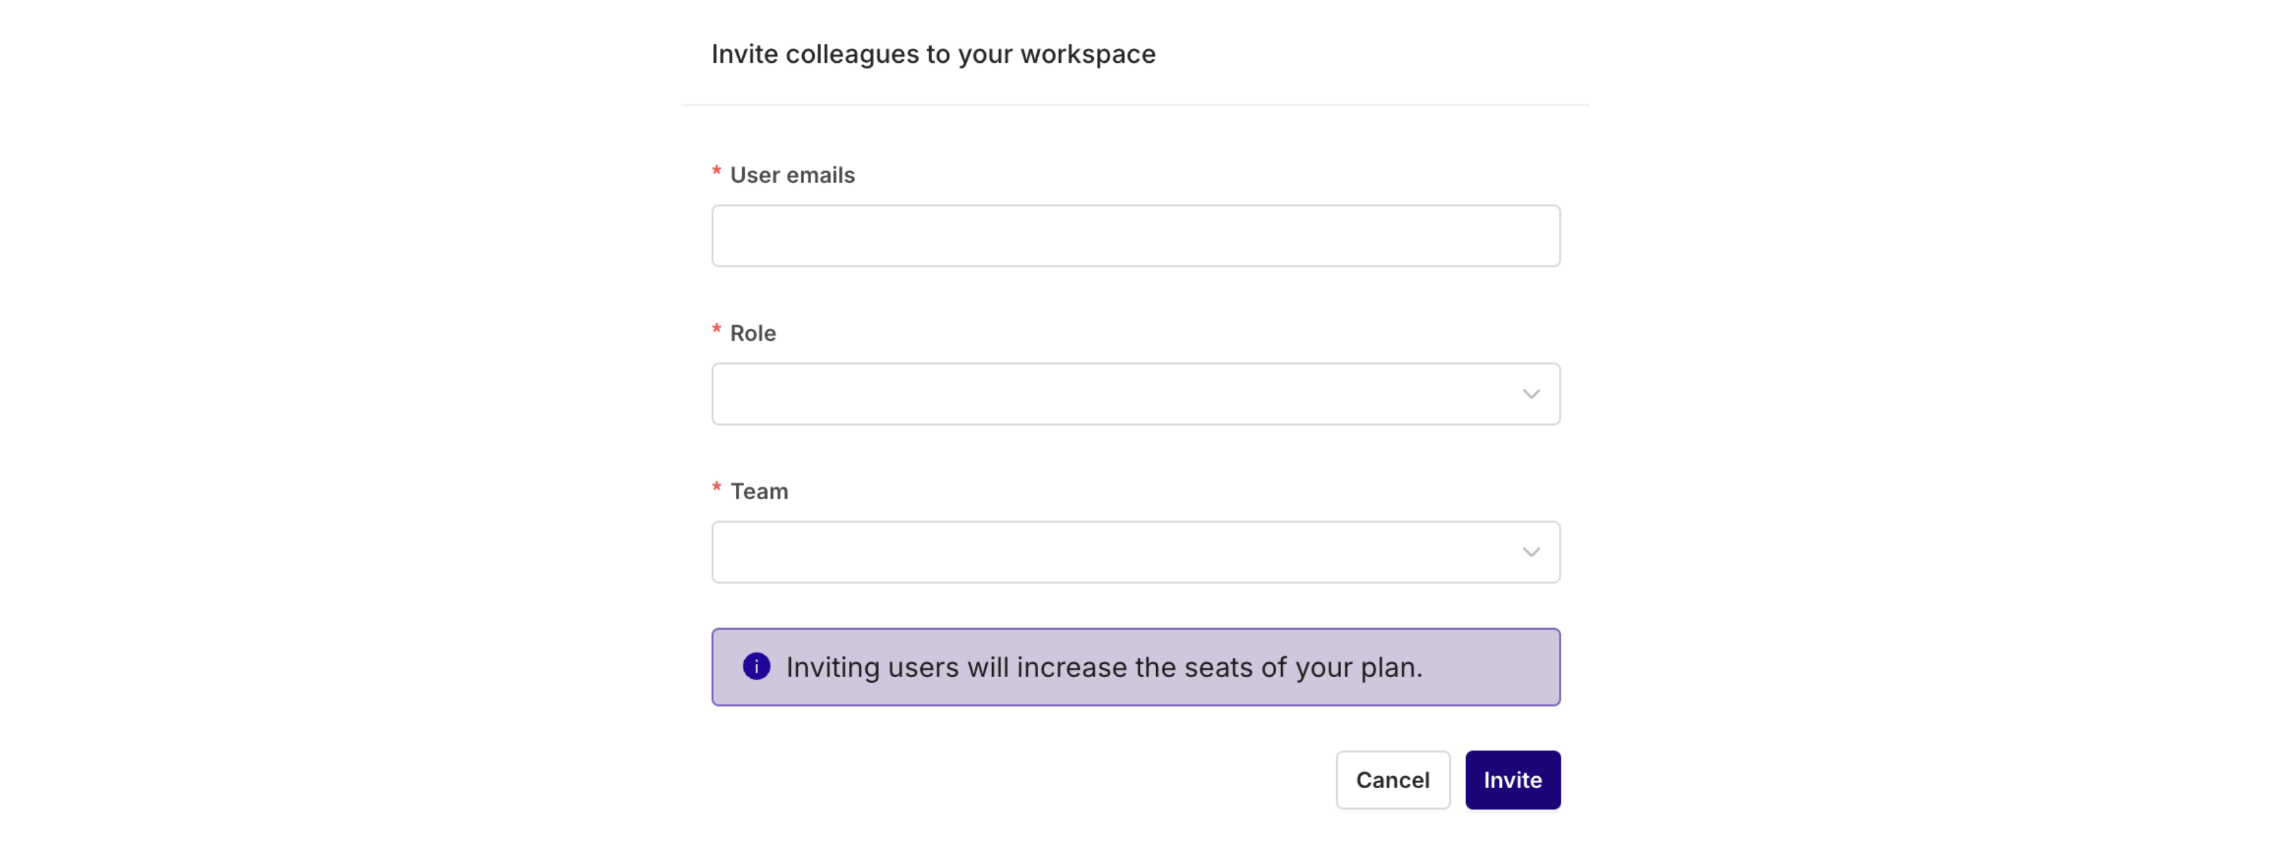The height and width of the screenshot is (848, 2276).
Task: Click the divider line below the title
Action: click(x=1135, y=105)
